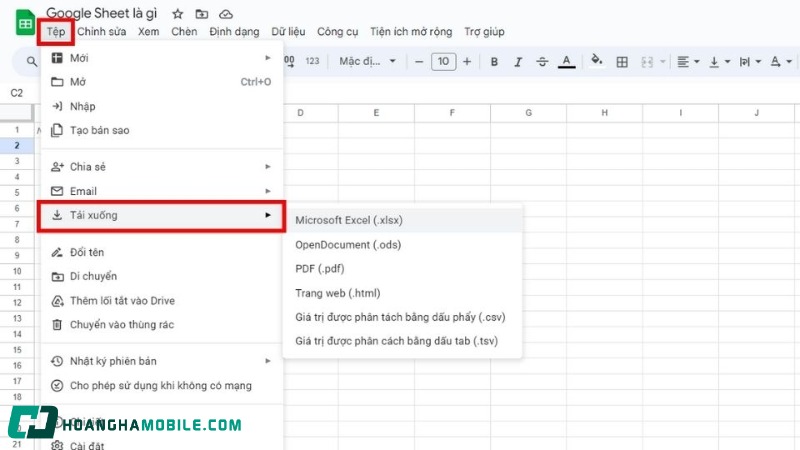Expand the font family dropdown
Screen dimensions: 800x450
tap(366, 62)
